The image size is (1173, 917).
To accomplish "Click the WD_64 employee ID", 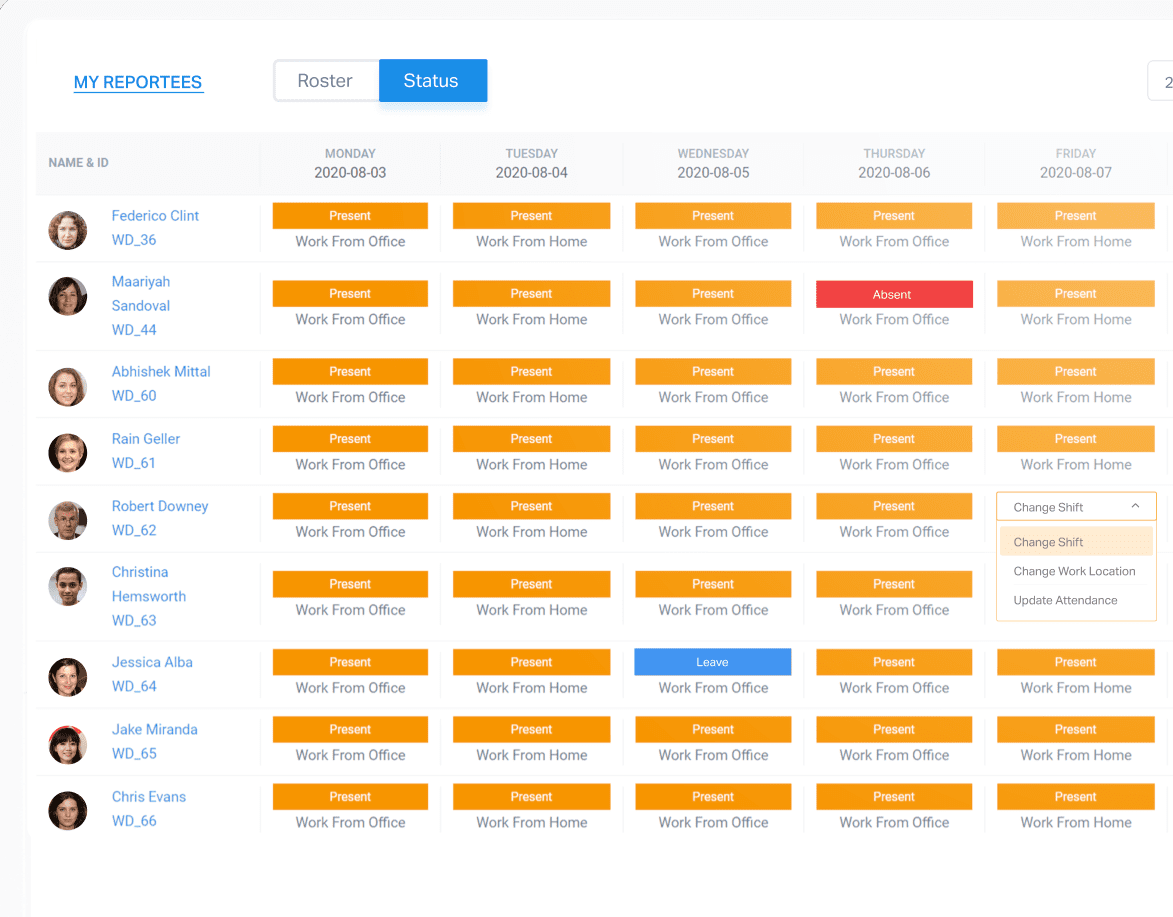I will [x=134, y=687].
